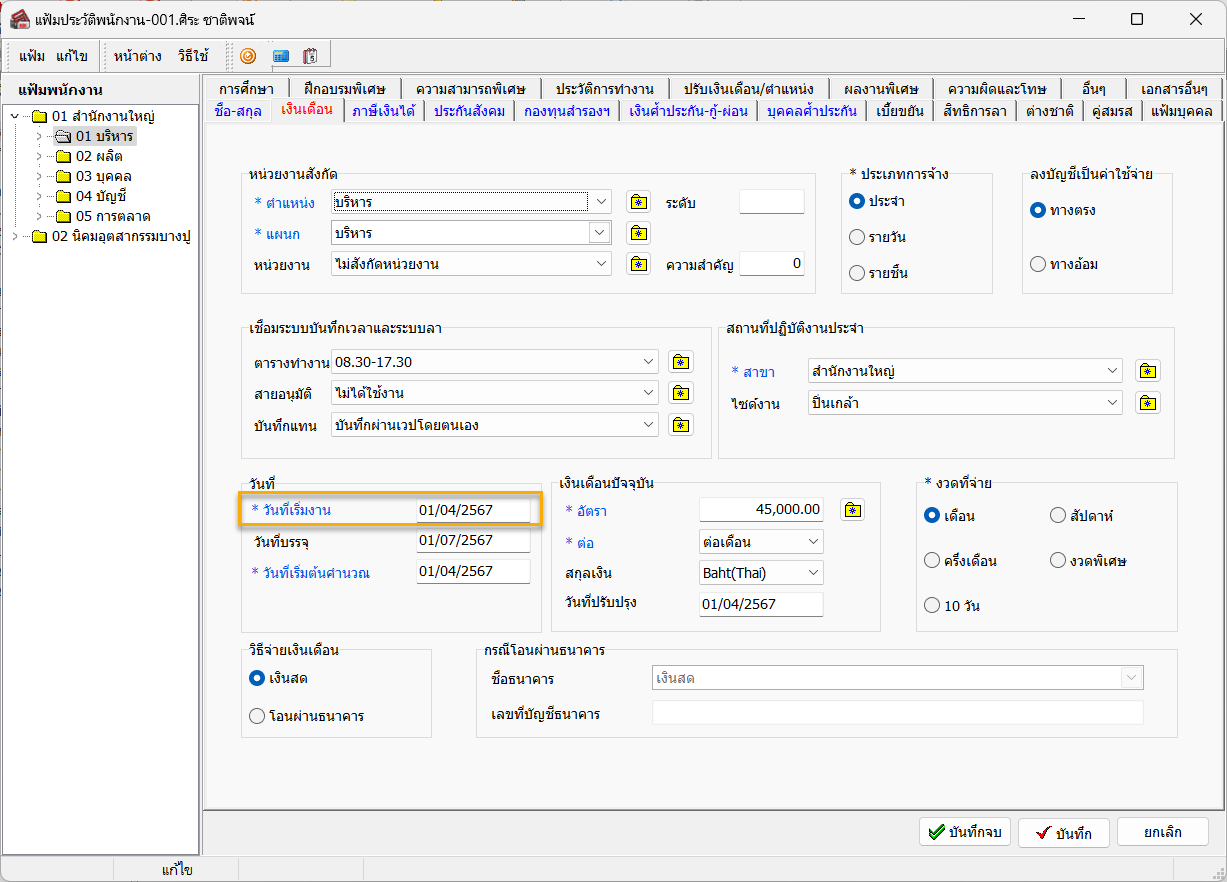Open the blue calculator icon in the toolbar

click(x=281, y=56)
